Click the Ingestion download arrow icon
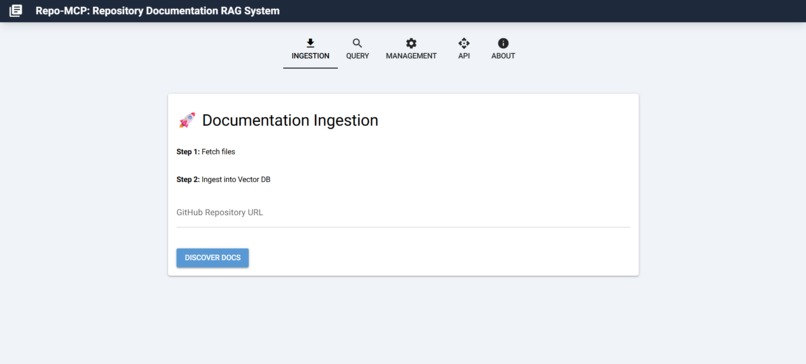This screenshot has height=364, width=806. click(x=310, y=43)
